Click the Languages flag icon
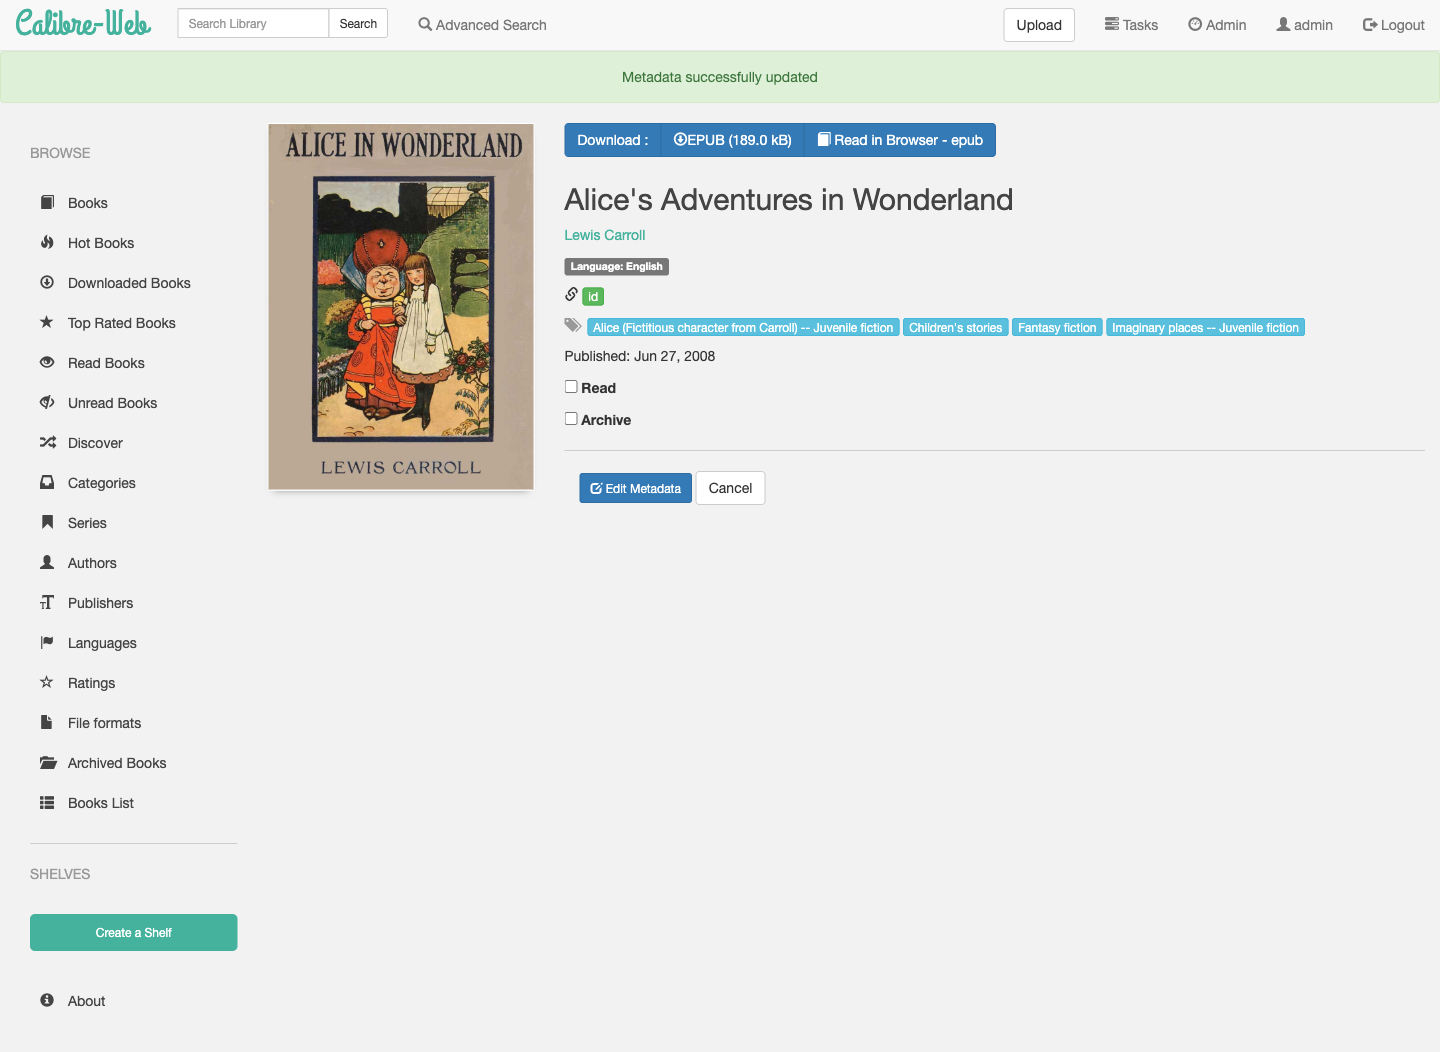 (x=47, y=642)
